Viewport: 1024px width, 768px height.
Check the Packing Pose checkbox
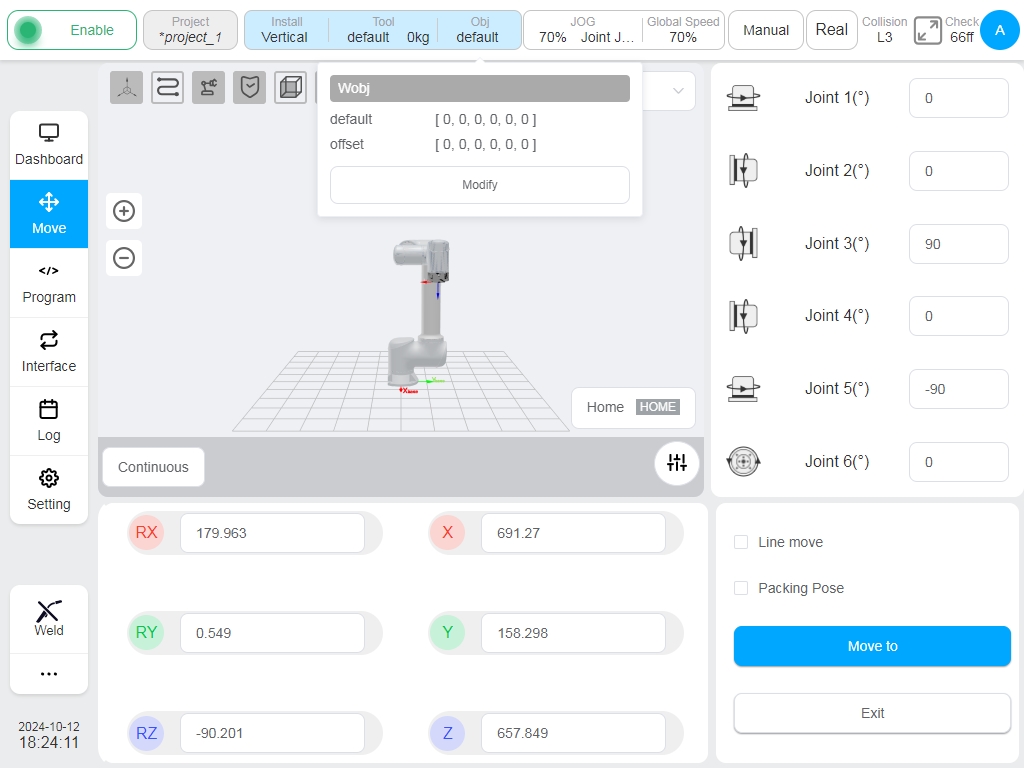click(741, 588)
